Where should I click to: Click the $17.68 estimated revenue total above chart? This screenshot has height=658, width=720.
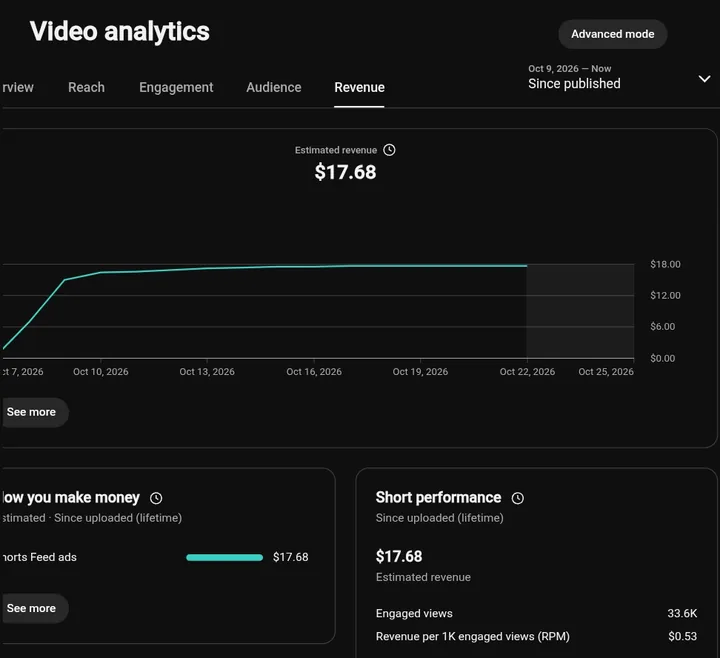point(345,172)
